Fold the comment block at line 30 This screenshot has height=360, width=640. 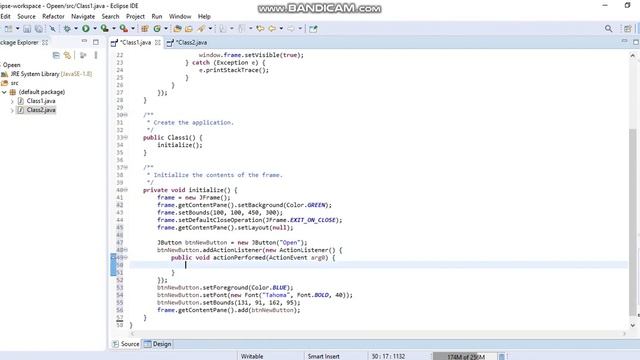tap(126, 115)
